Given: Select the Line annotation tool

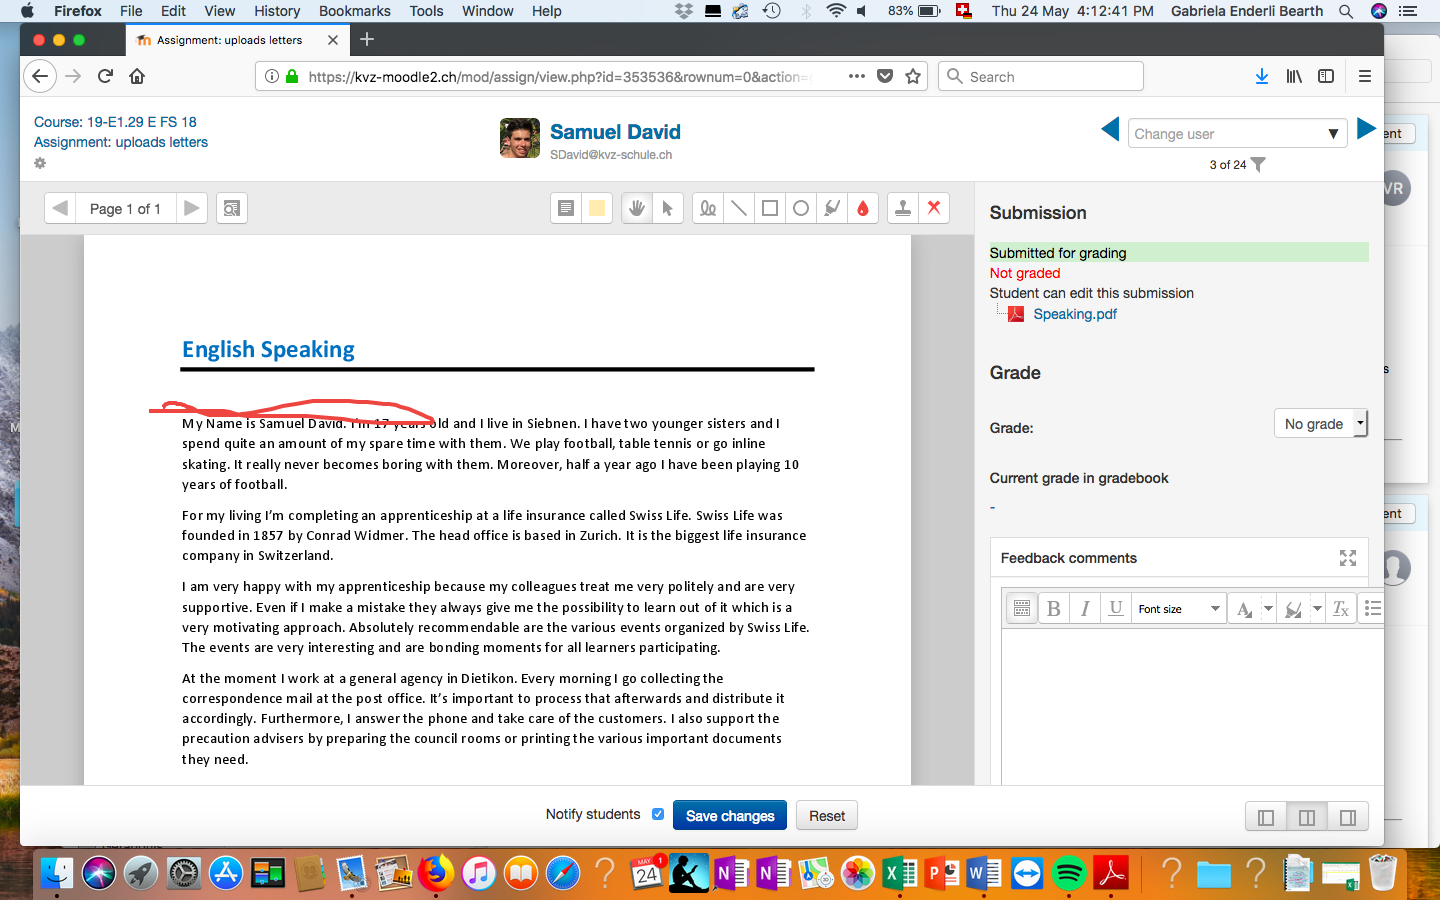Looking at the screenshot, I should pyautogui.click(x=739, y=208).
